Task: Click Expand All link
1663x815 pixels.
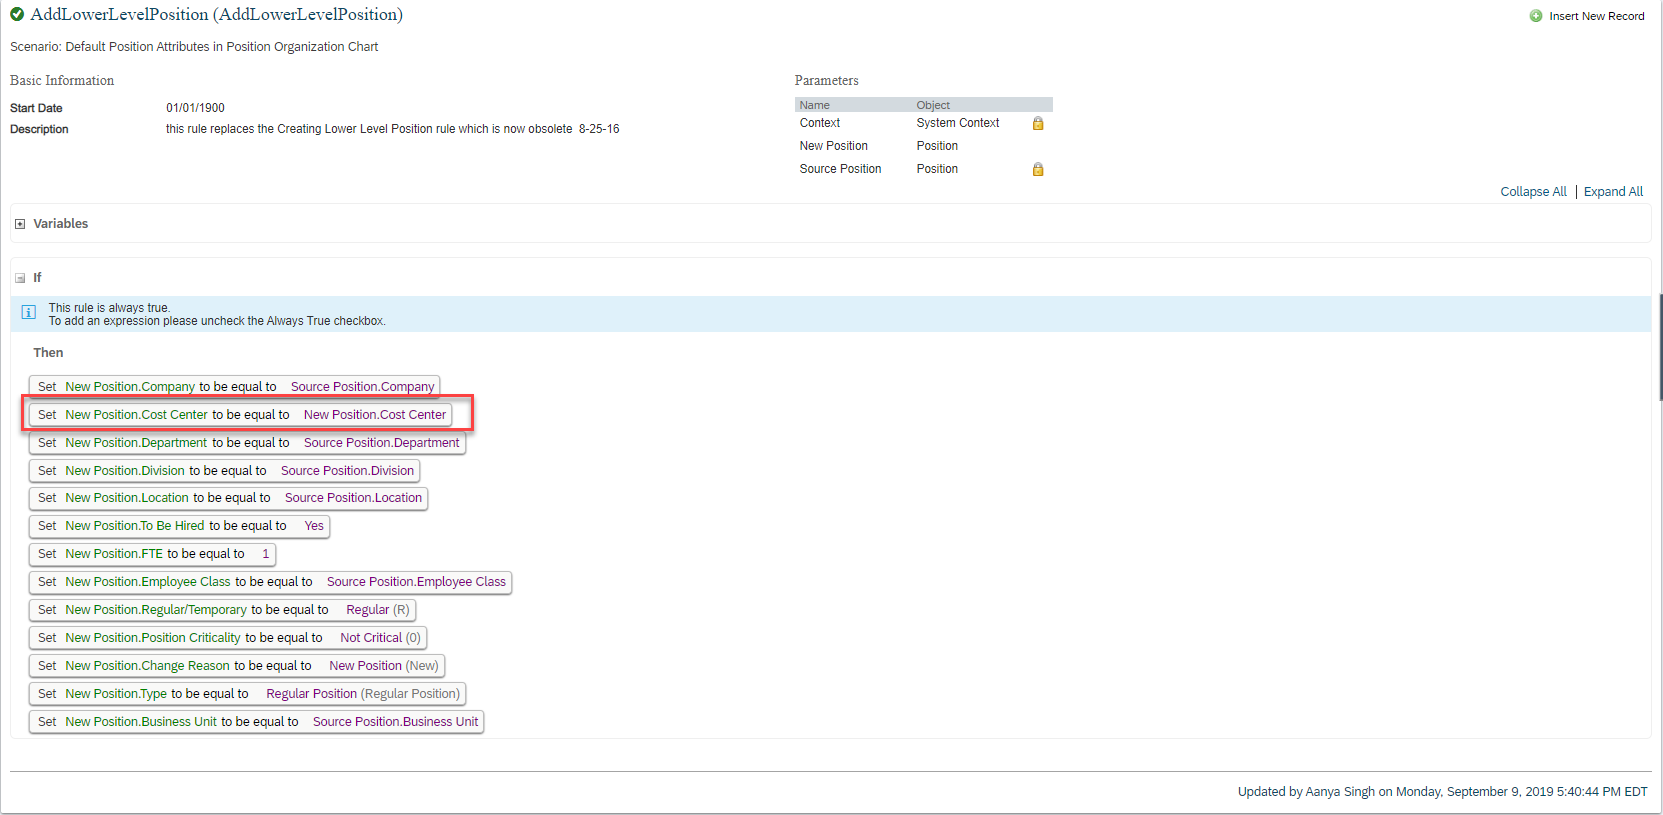Action: tap(1613, 192)
